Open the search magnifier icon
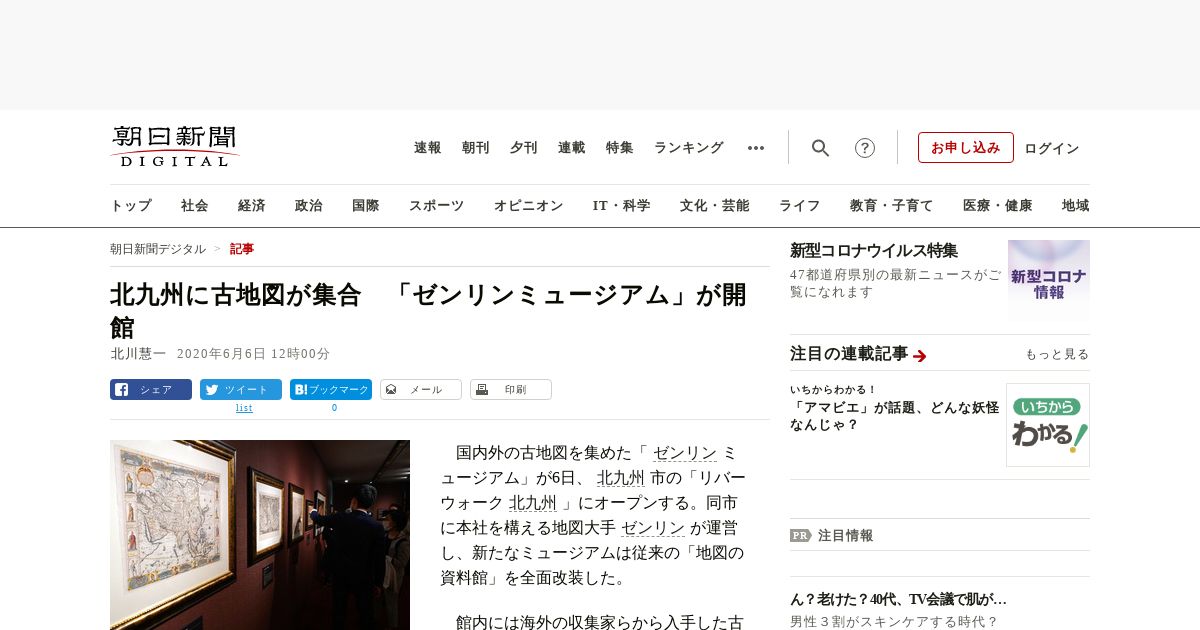 pos(820,148)
